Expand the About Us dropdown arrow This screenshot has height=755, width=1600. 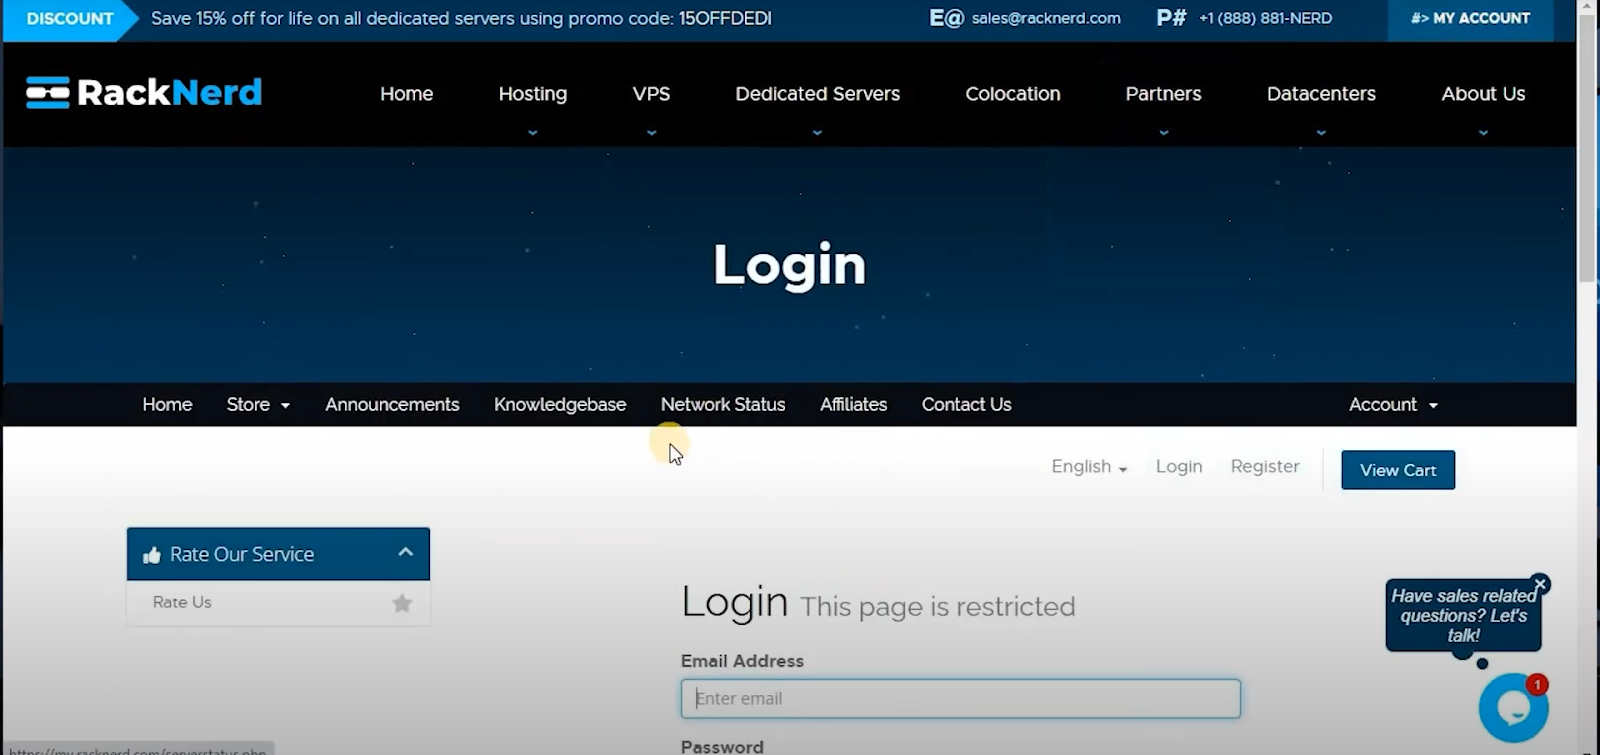click(x=1483, y=133)
